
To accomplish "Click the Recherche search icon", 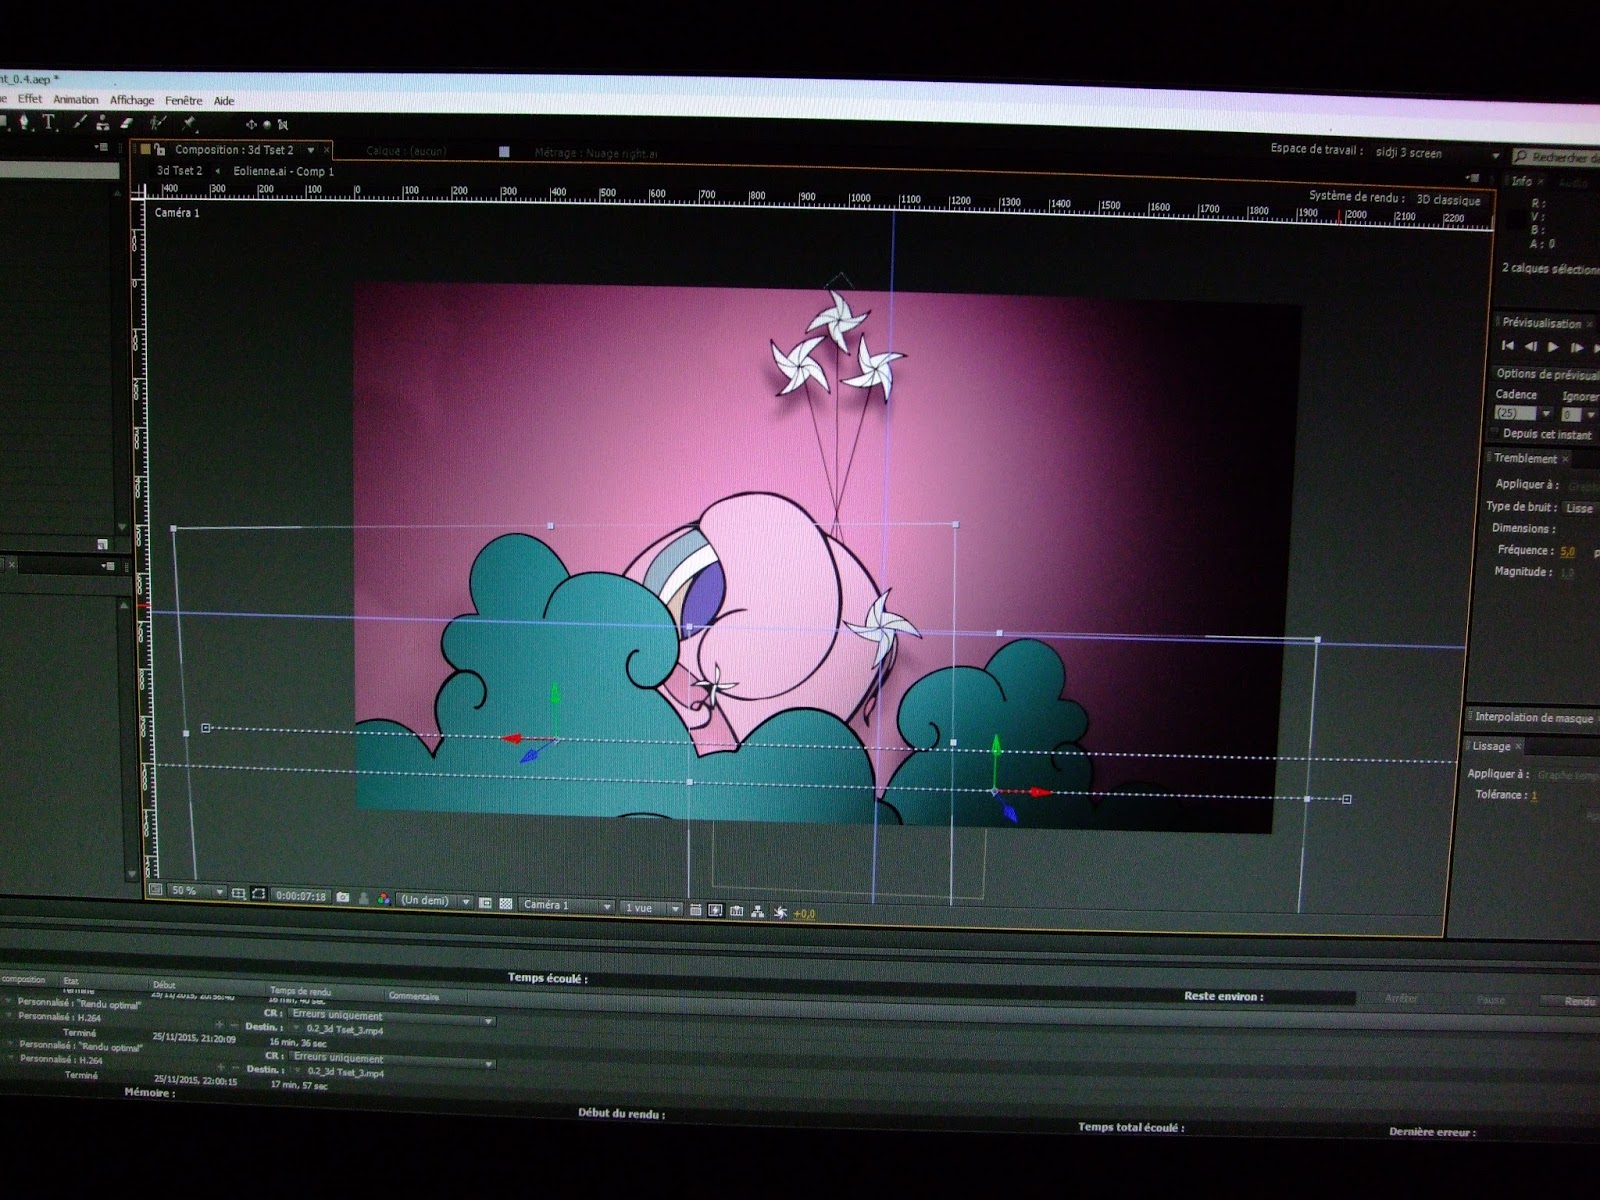I will 1521,157.
